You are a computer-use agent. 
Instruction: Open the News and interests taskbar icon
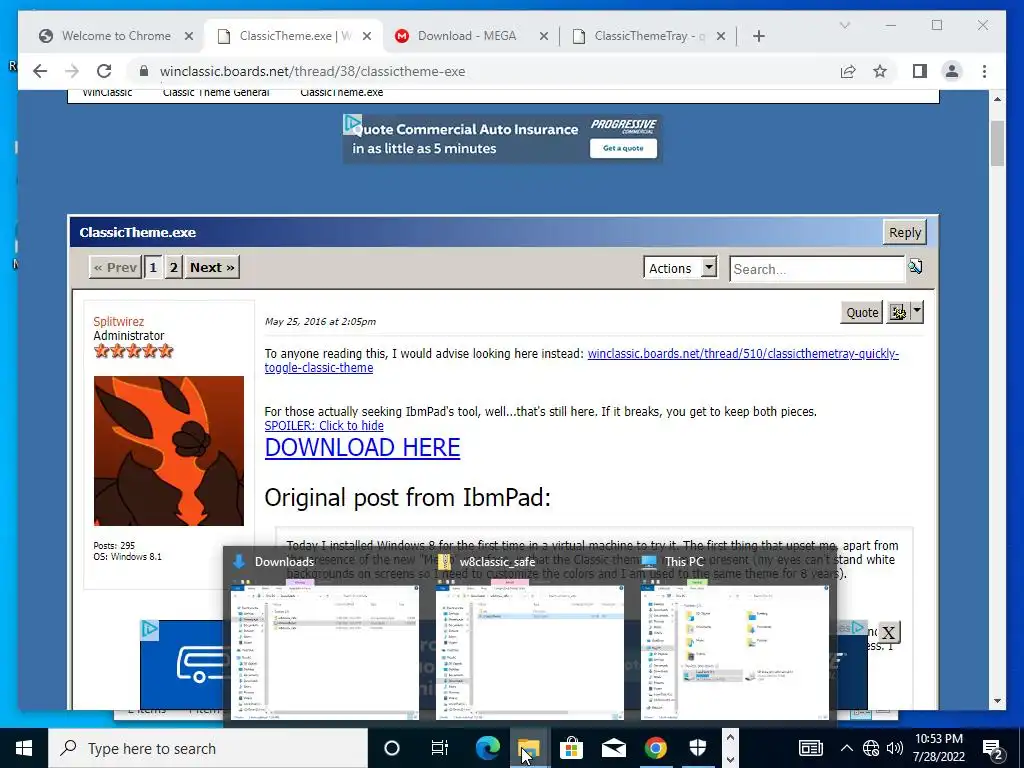(810, 748)
